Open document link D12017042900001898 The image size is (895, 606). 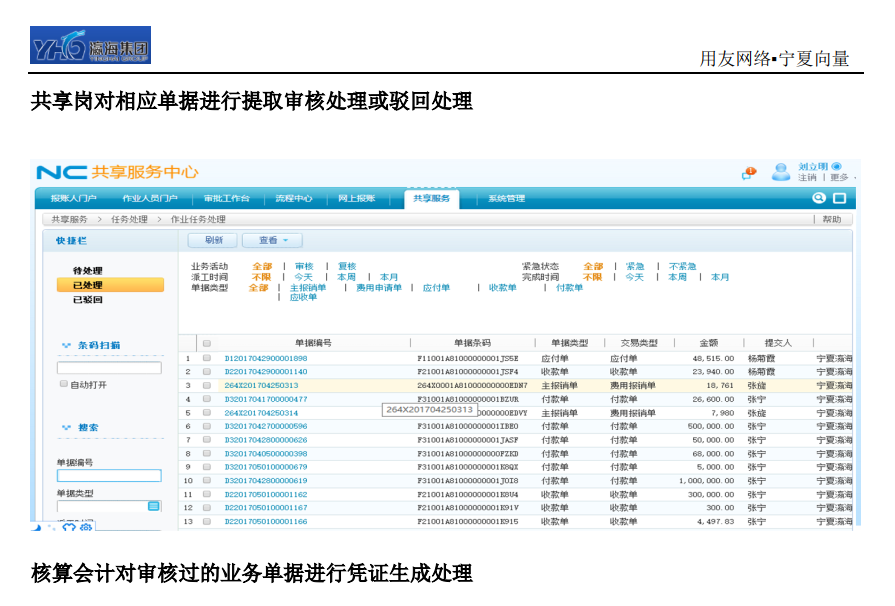265,358
